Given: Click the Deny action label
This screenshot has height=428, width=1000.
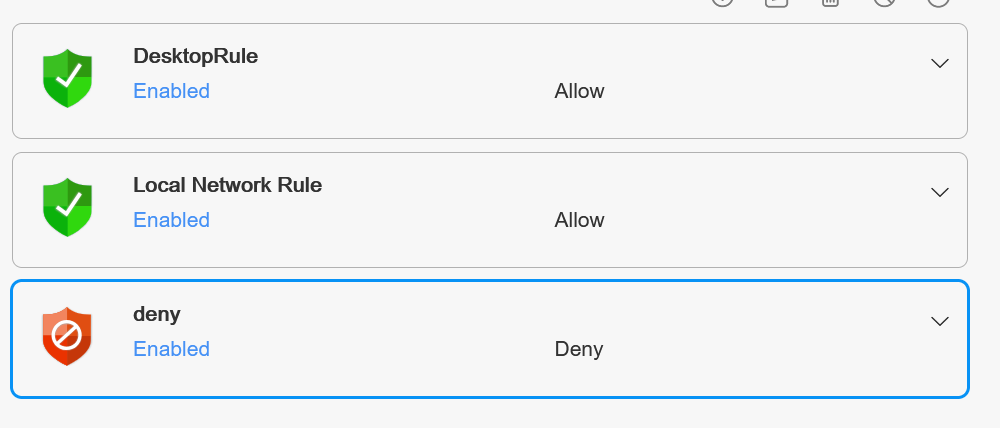Looking at the screenshot, I should tap(578, 349).
